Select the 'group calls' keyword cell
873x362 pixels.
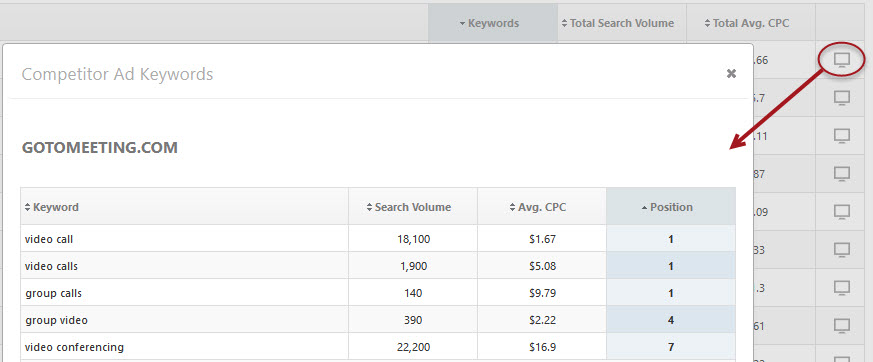tap(185, 293)
